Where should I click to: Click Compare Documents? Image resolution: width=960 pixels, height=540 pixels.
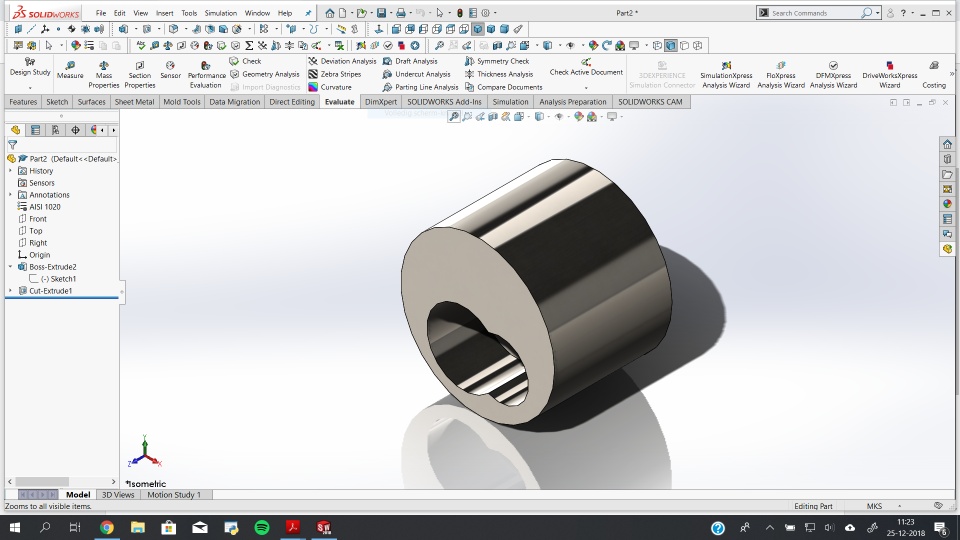[x=503, y=87]
